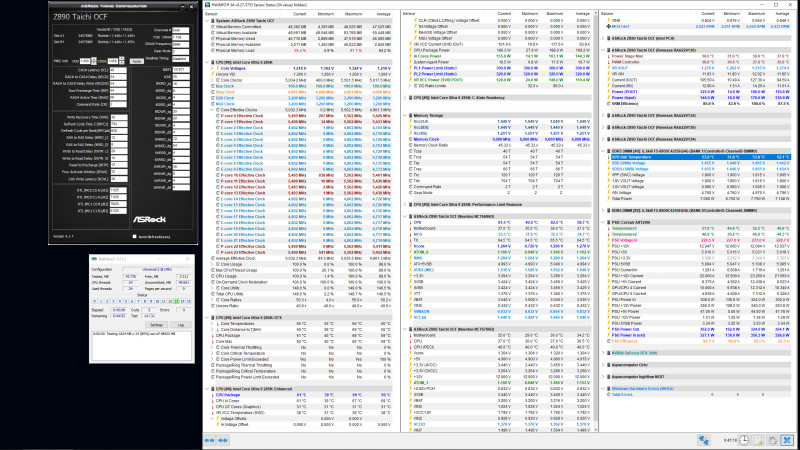
Task: Select the CPU Package Power row
Action: coord(501,51)
